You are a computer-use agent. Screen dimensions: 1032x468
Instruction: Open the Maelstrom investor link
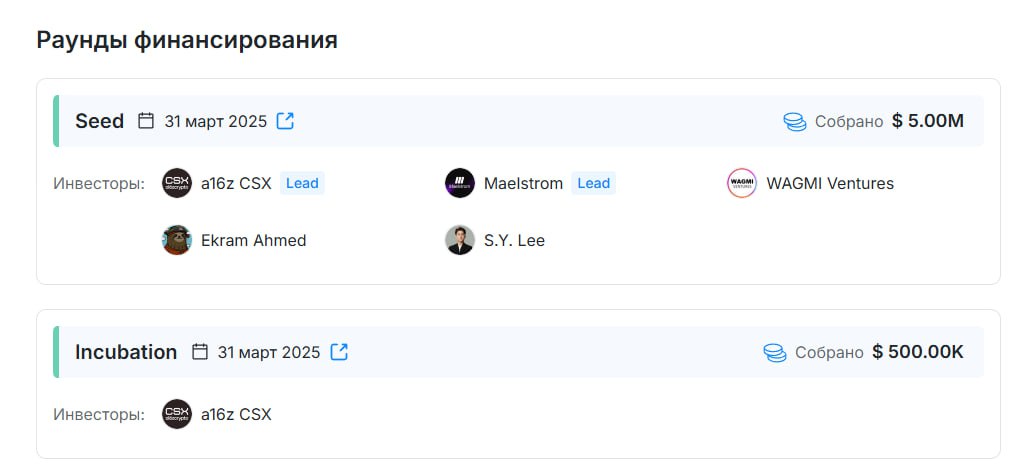pos(523,184)
